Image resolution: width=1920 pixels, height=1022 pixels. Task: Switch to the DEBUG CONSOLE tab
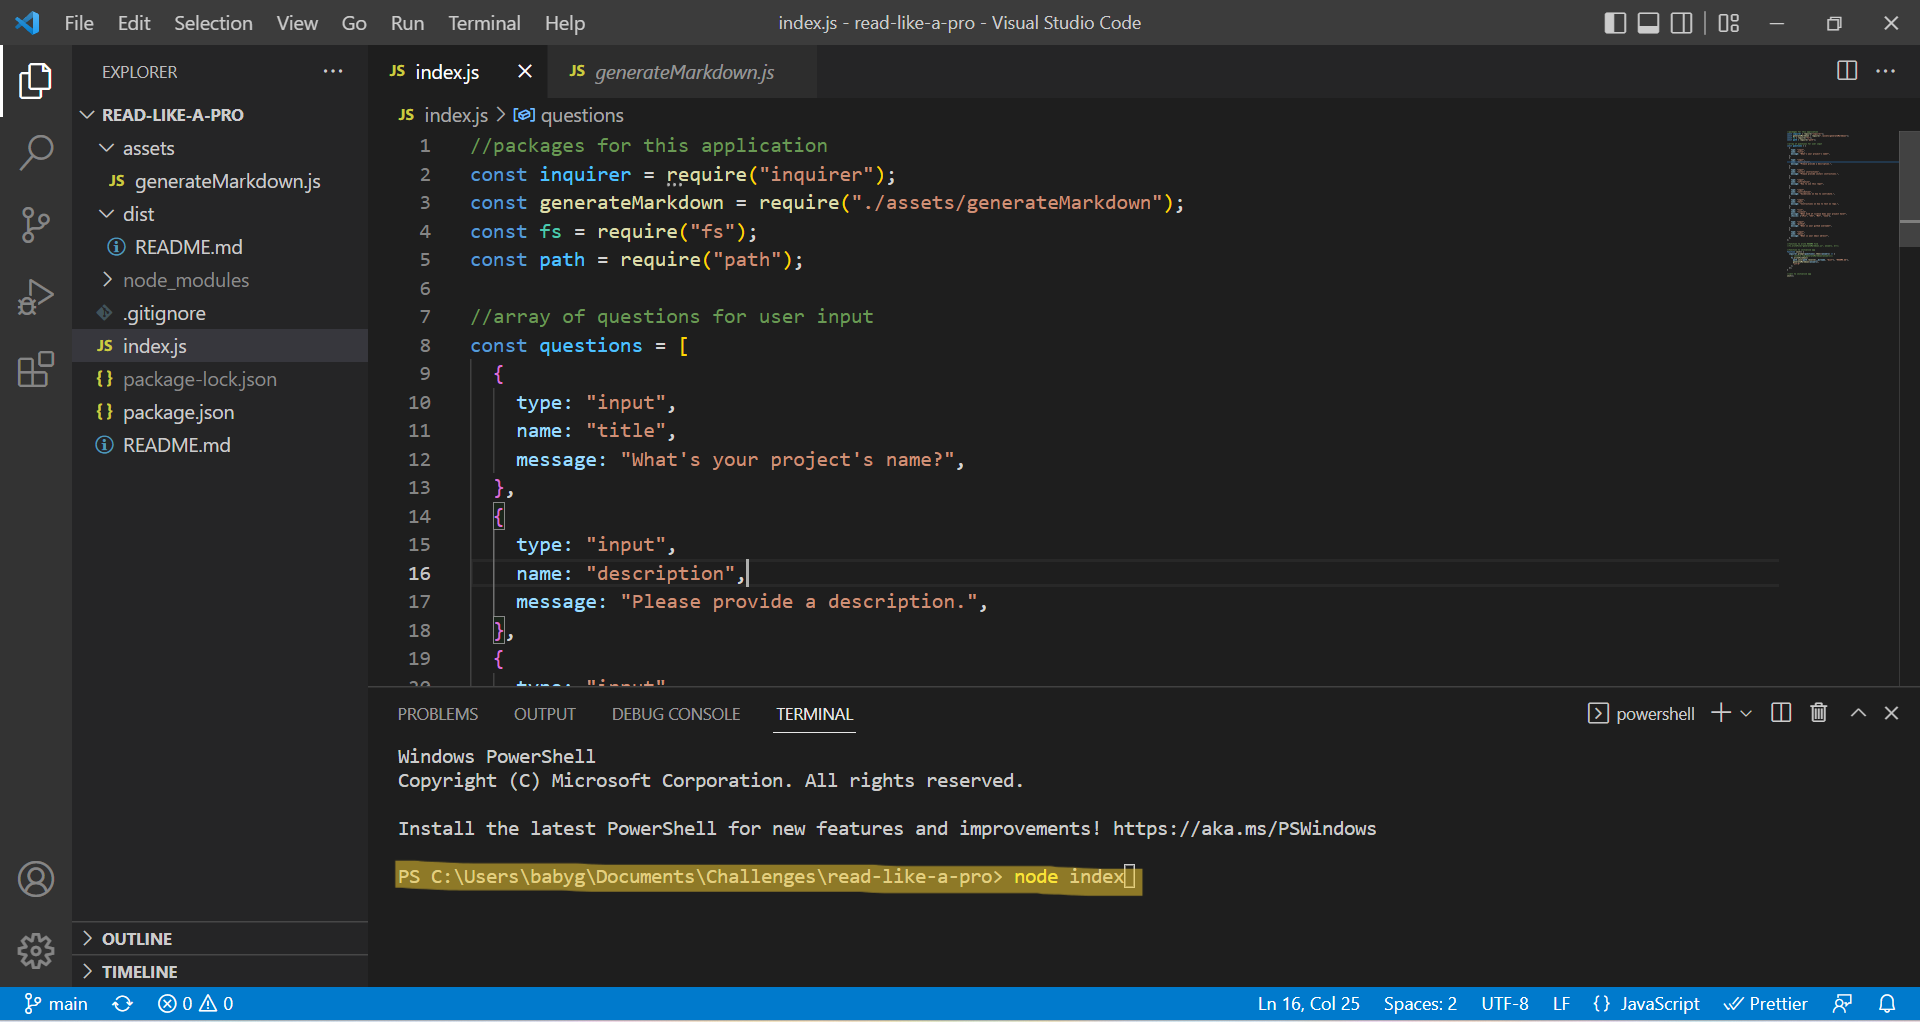[676, 714]
